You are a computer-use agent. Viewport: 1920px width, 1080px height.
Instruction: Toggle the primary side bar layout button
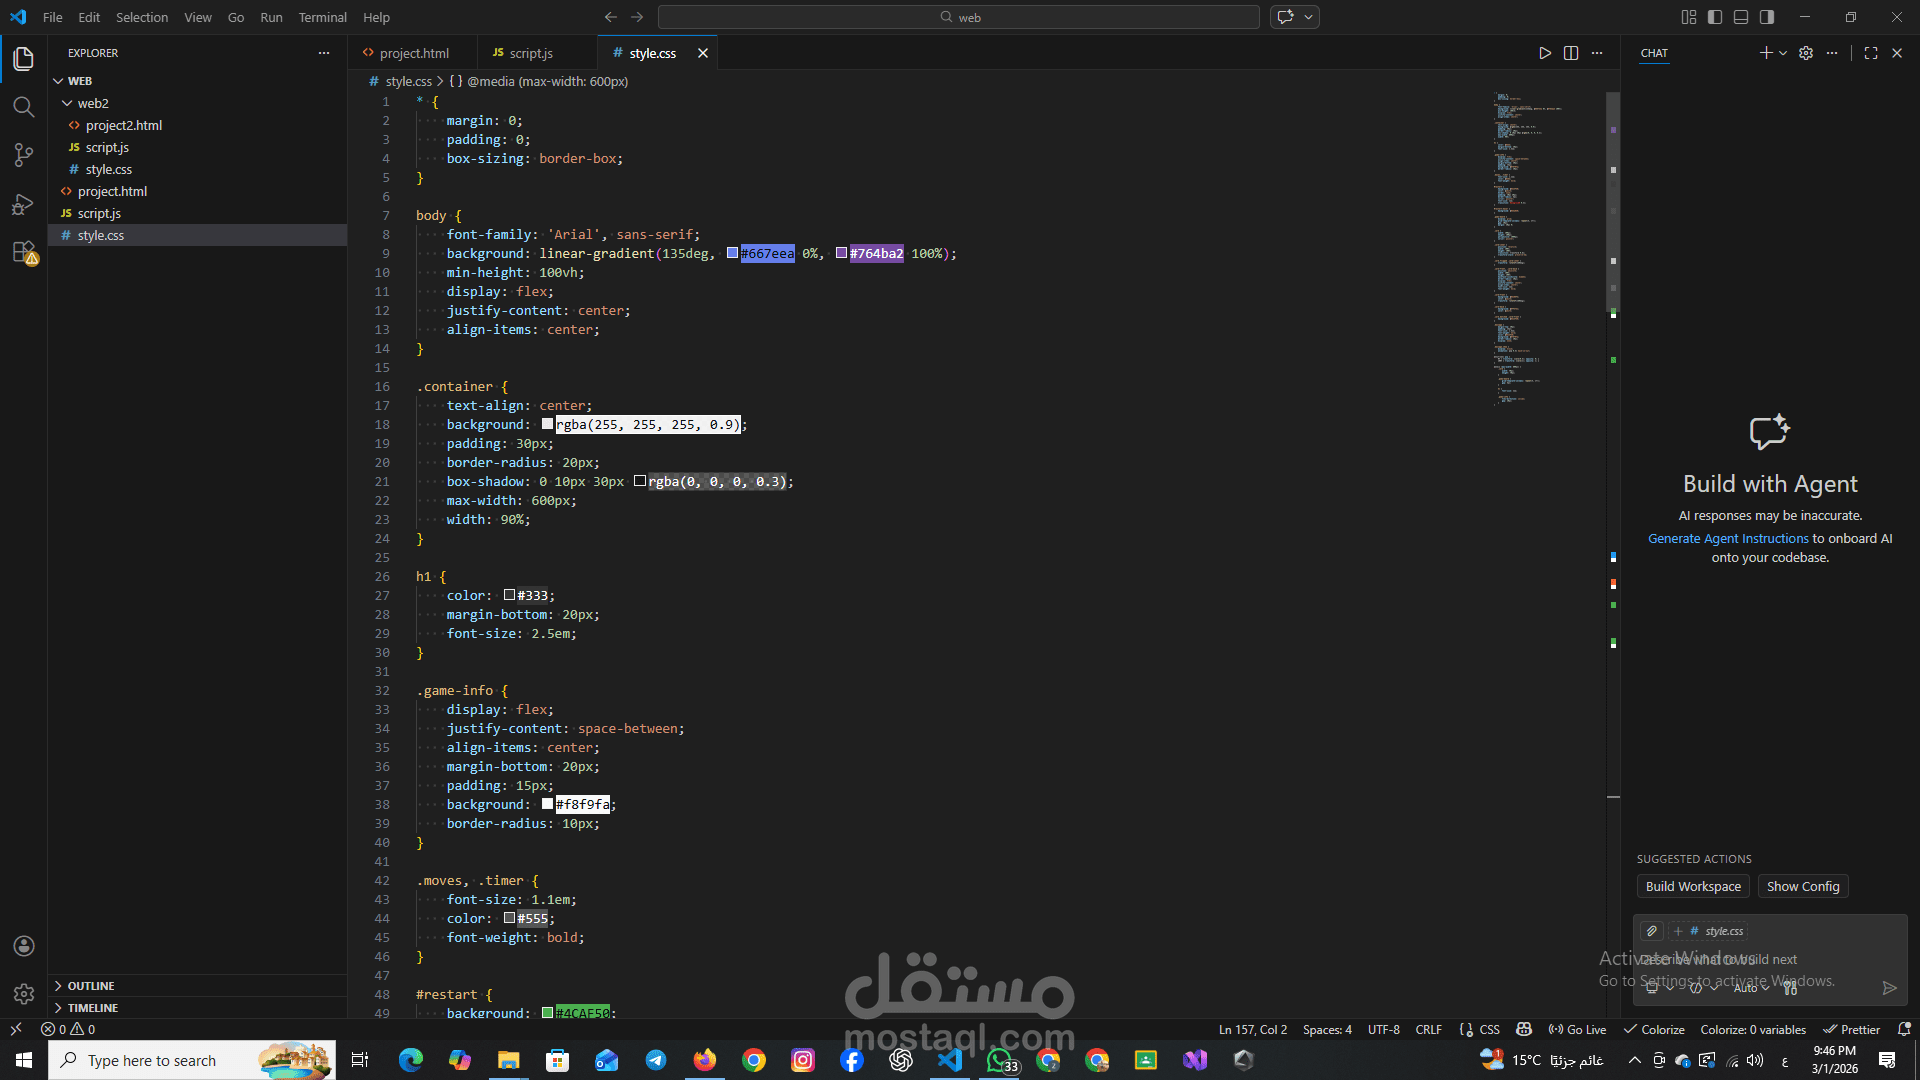1715,17
